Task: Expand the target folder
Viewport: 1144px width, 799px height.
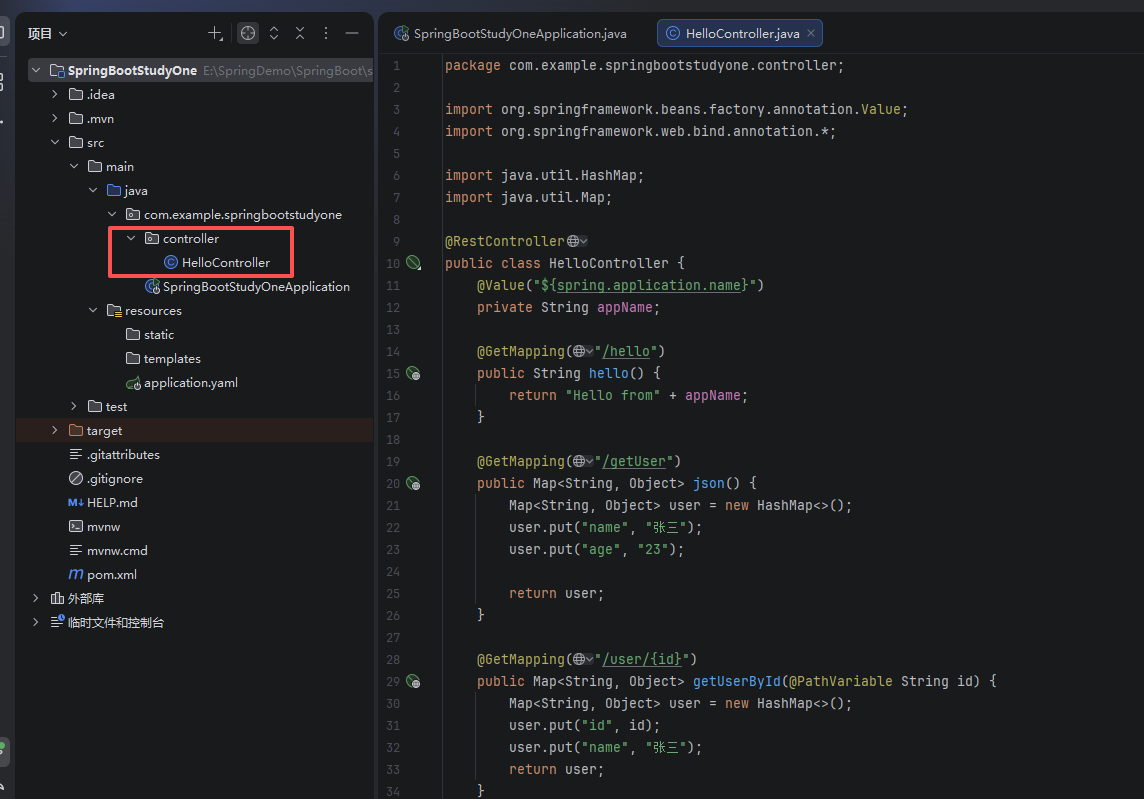Action: pos(55,431)
